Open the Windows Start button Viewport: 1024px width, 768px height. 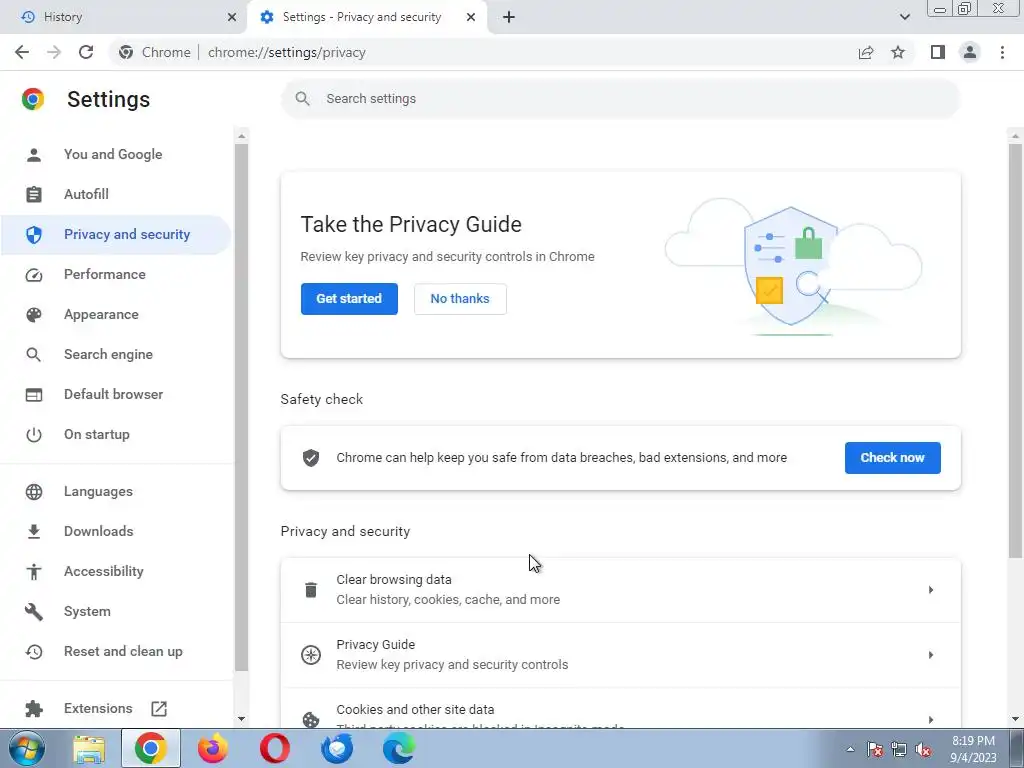tap(27, 748)
